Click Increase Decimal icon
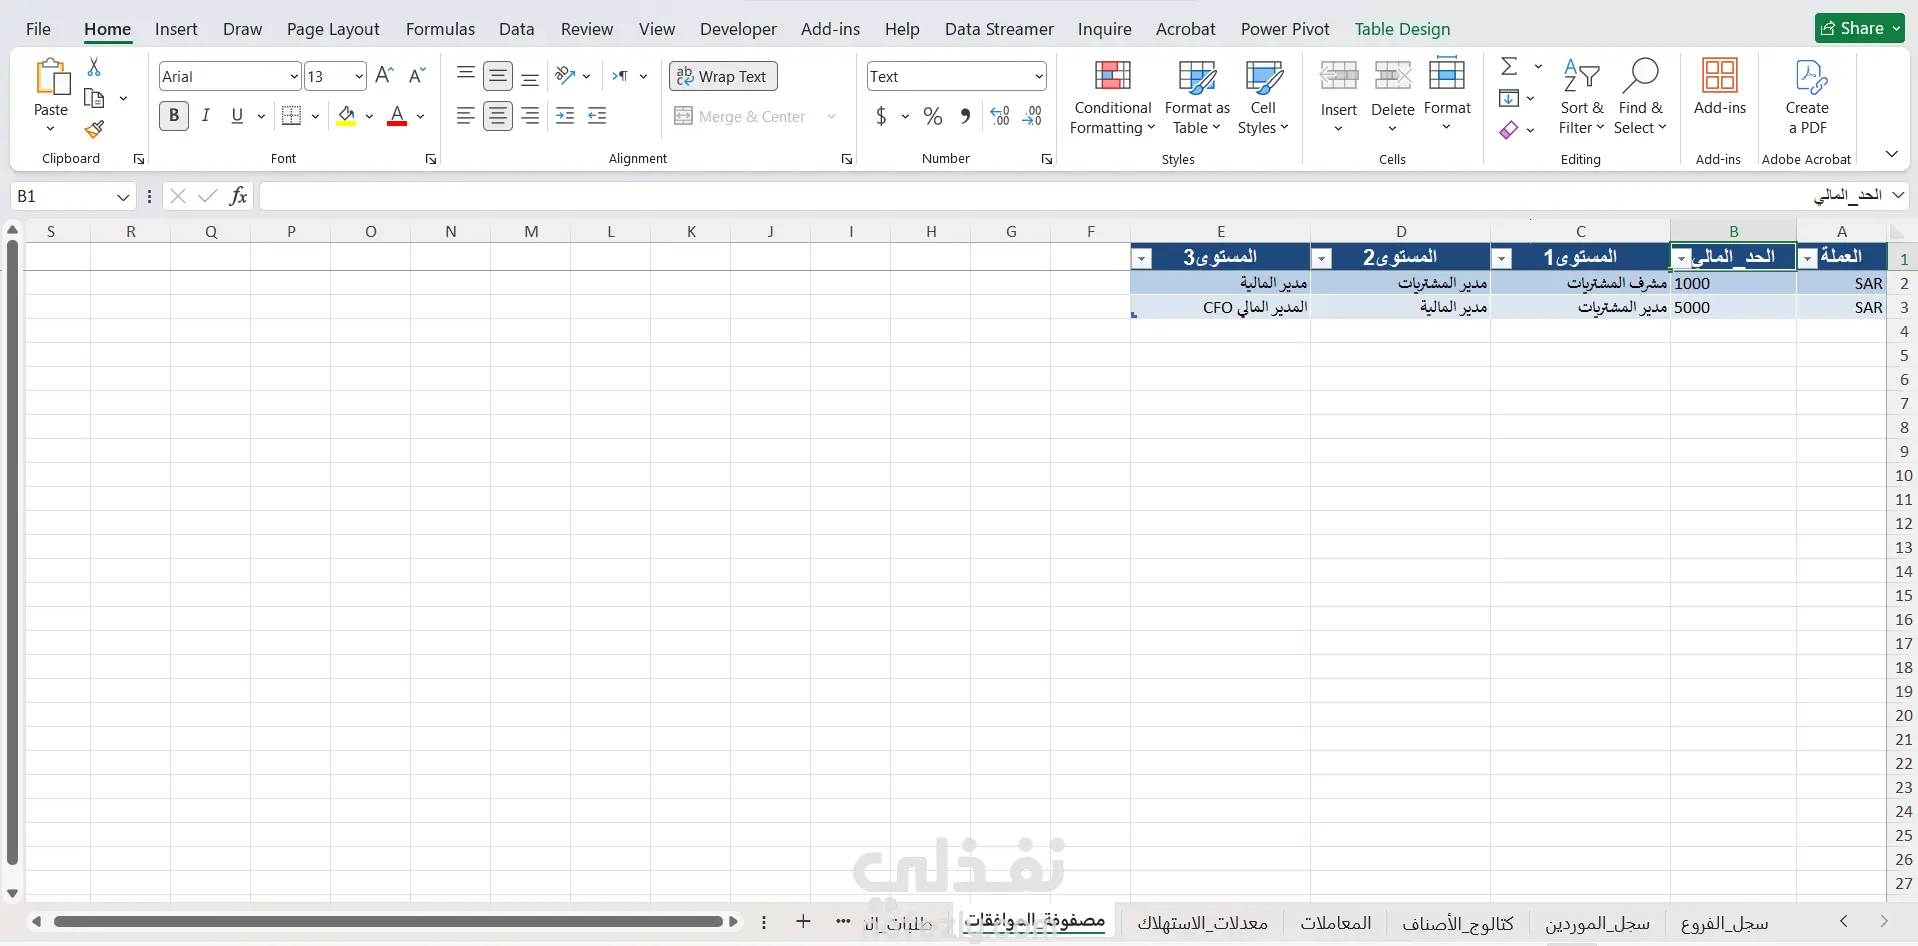 point(1000,116)
